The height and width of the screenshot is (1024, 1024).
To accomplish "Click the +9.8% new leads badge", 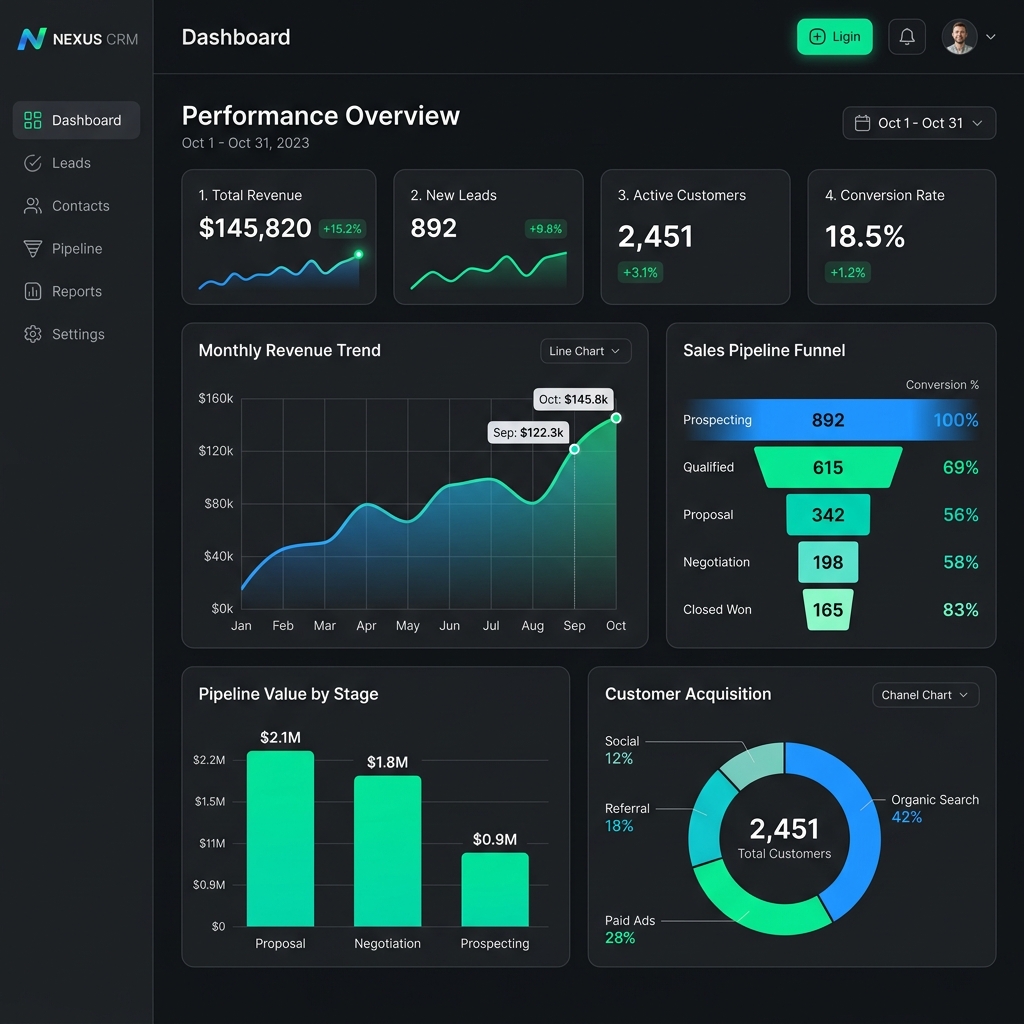I will (545, 229).
